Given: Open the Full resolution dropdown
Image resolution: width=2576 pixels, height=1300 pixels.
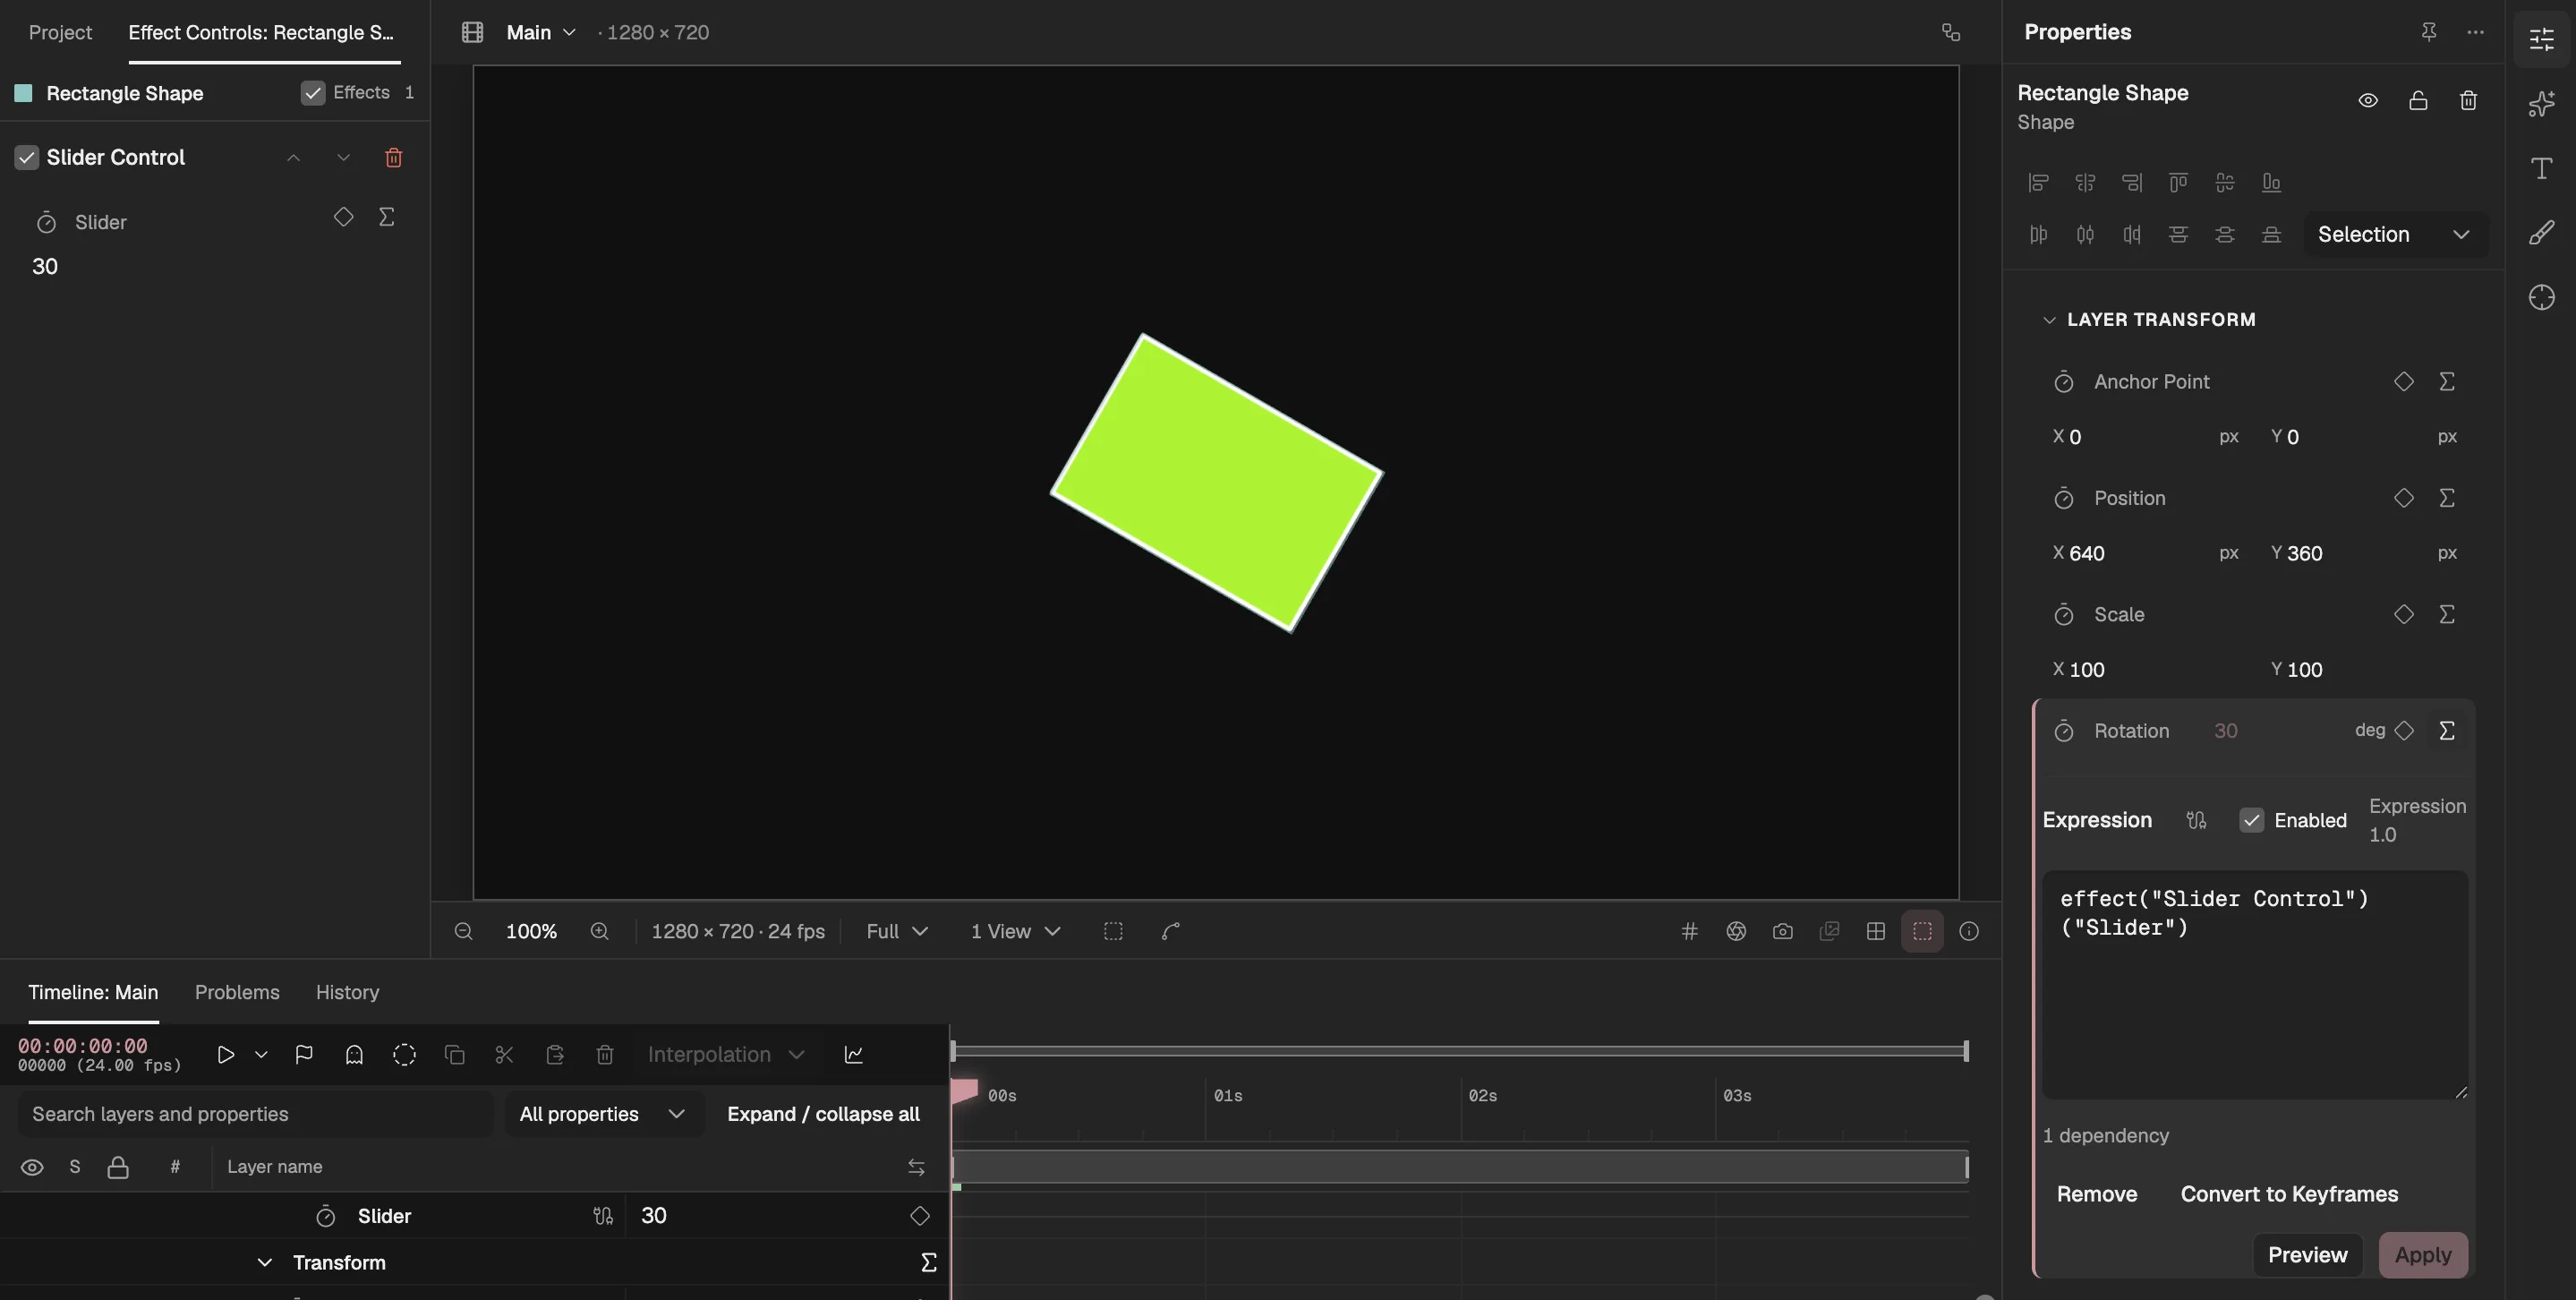Looking at the screenshot, I should pyautogui.click(x=896, y=931).
